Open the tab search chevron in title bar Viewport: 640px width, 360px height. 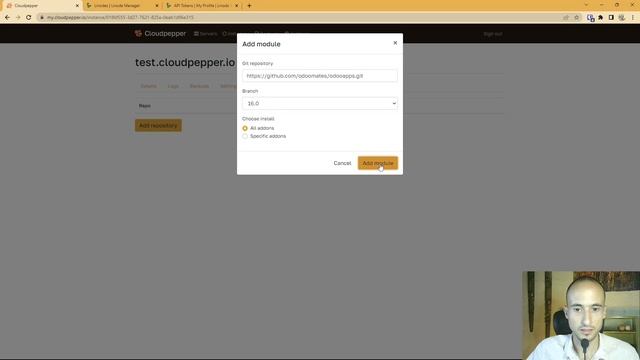(586, 5)
